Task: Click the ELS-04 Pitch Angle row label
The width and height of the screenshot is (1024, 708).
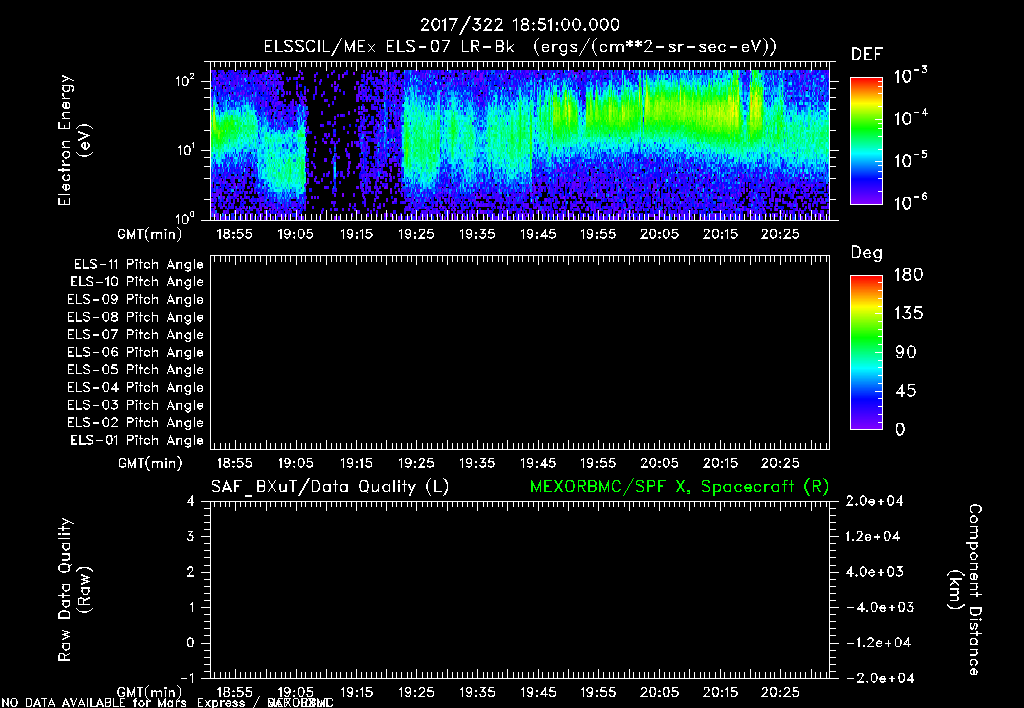Action: click(136, 388)
